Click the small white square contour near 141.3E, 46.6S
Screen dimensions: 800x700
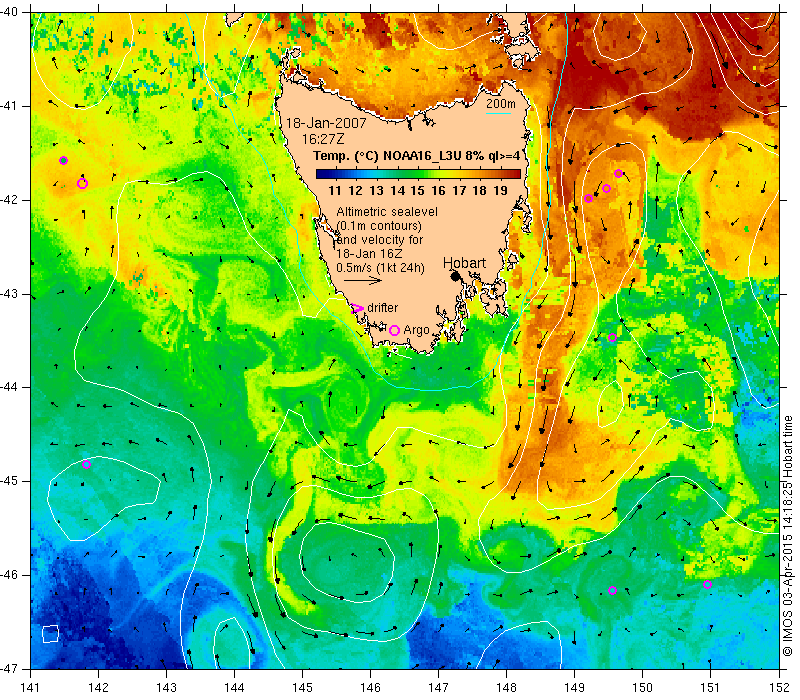pyautogui.click(x=50, y=634)
